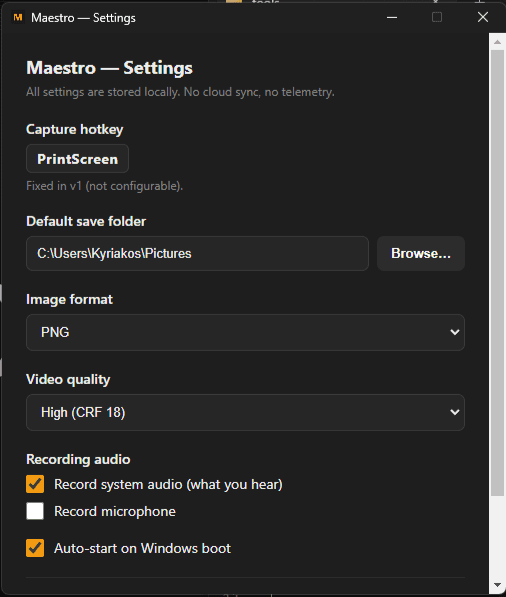Click the Maestro app icon in title bar
Screen dimensions: 506x597
coord(18,18)
